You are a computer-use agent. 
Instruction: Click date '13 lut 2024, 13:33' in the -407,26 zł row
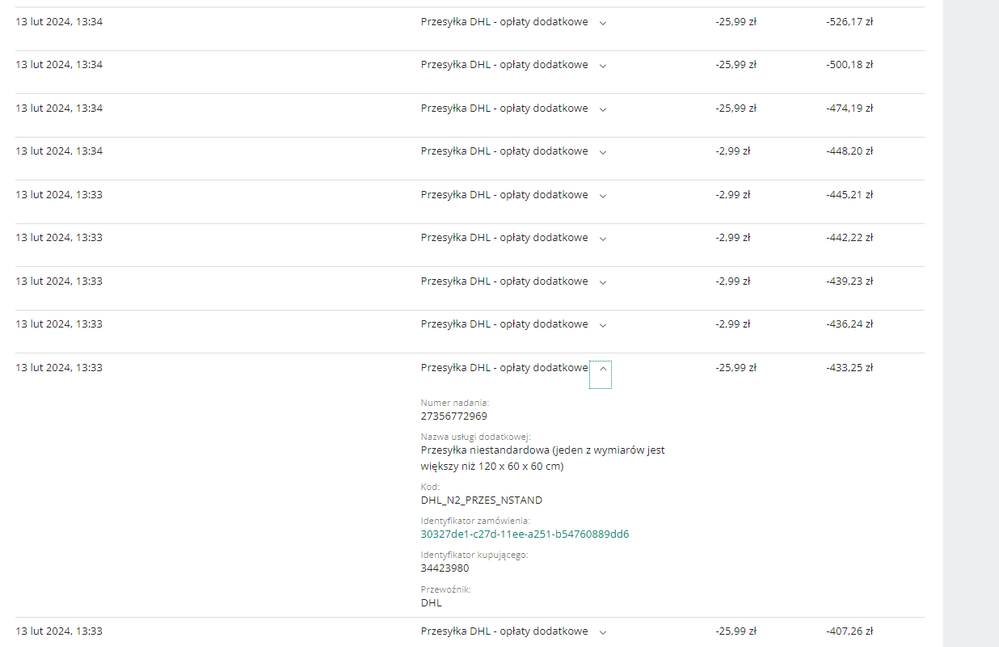click(59, 631)
